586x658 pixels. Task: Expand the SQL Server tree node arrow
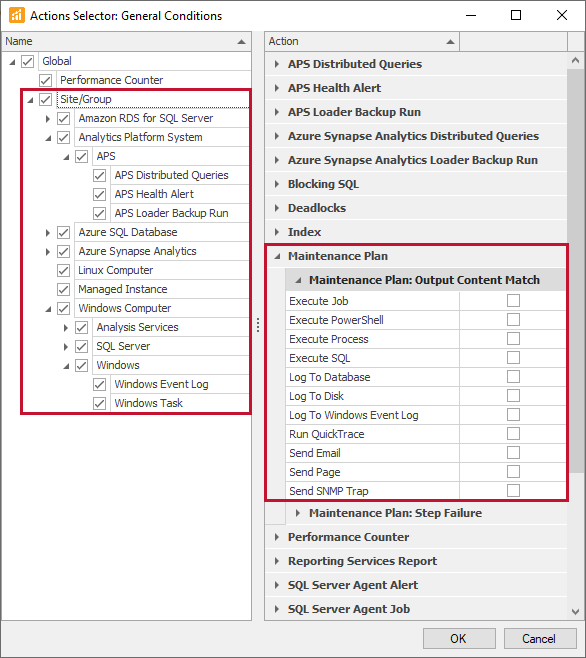66,347
